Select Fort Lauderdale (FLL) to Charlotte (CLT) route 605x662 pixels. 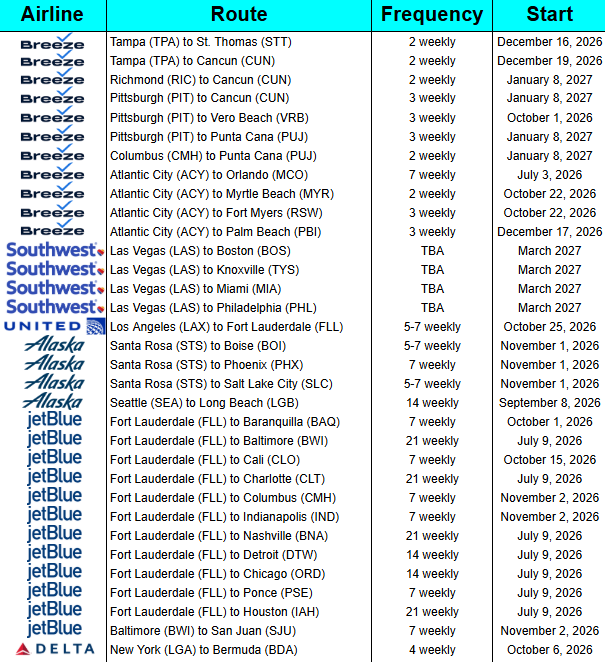[218, 479]
